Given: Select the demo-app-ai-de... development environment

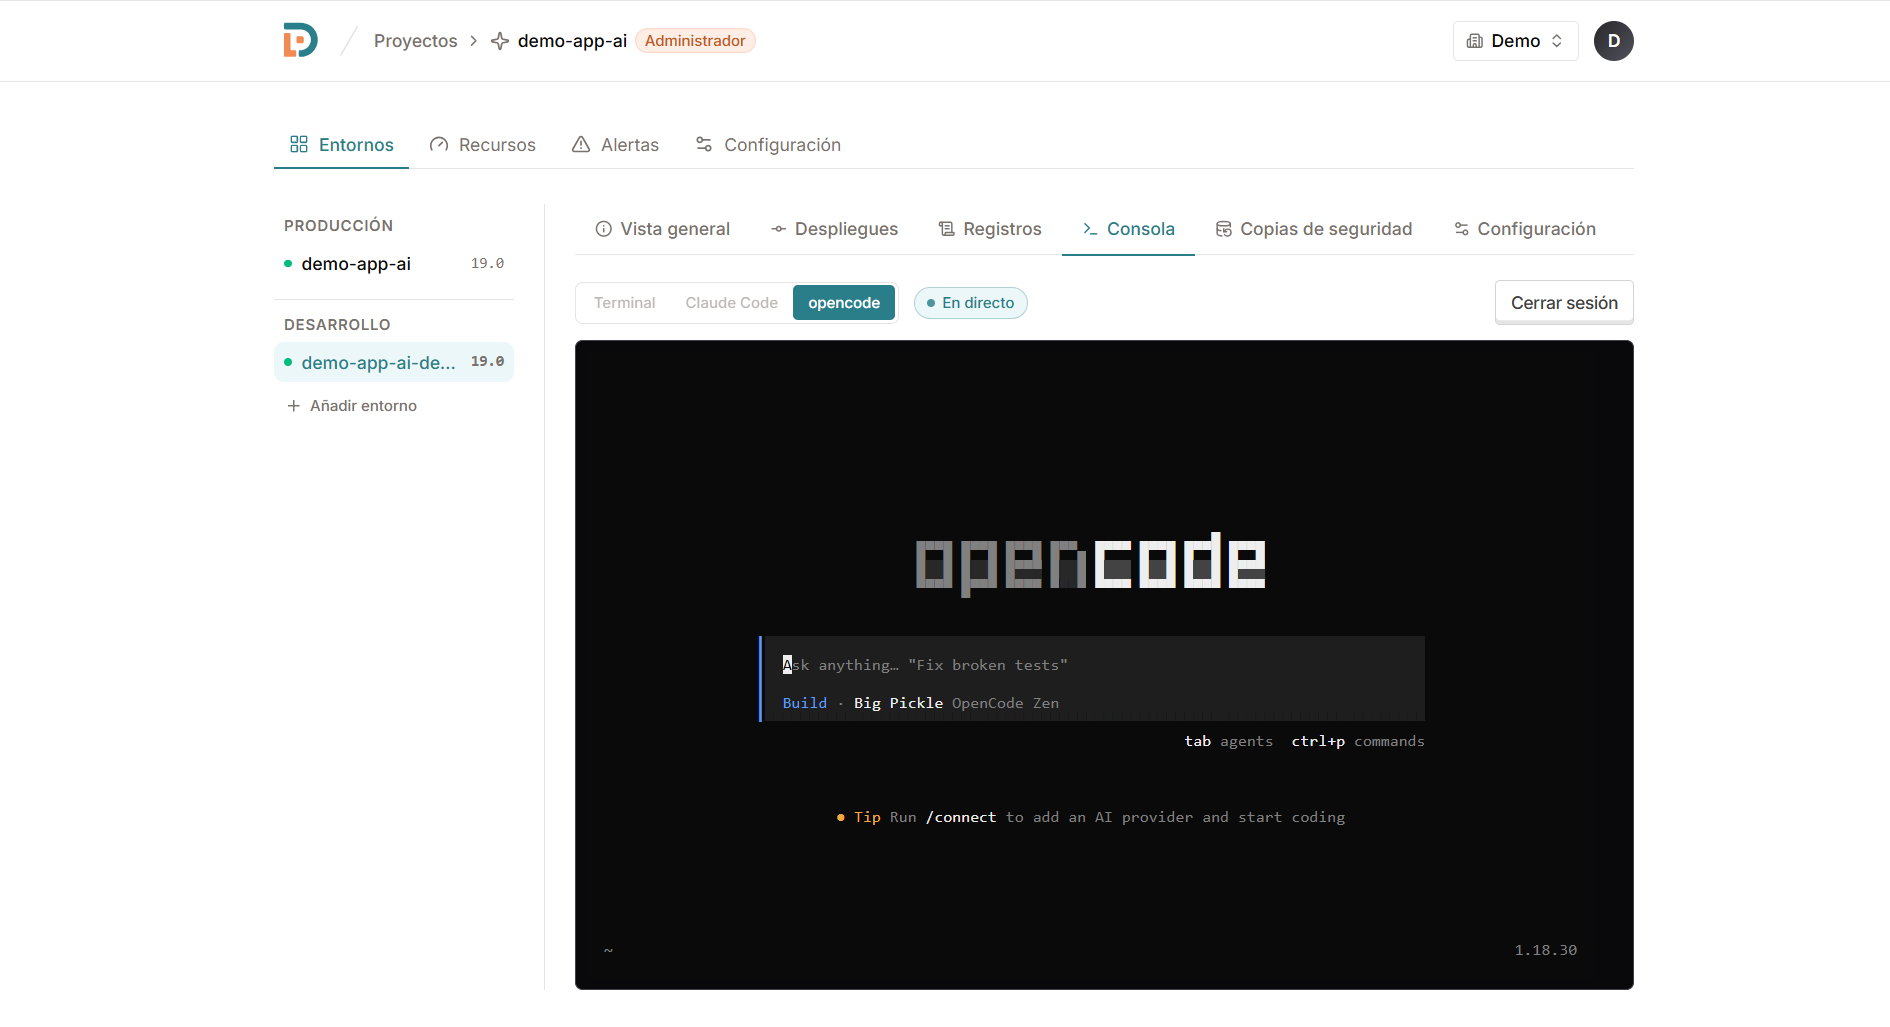Looking at the screenshot, I should tap(394, 362).
